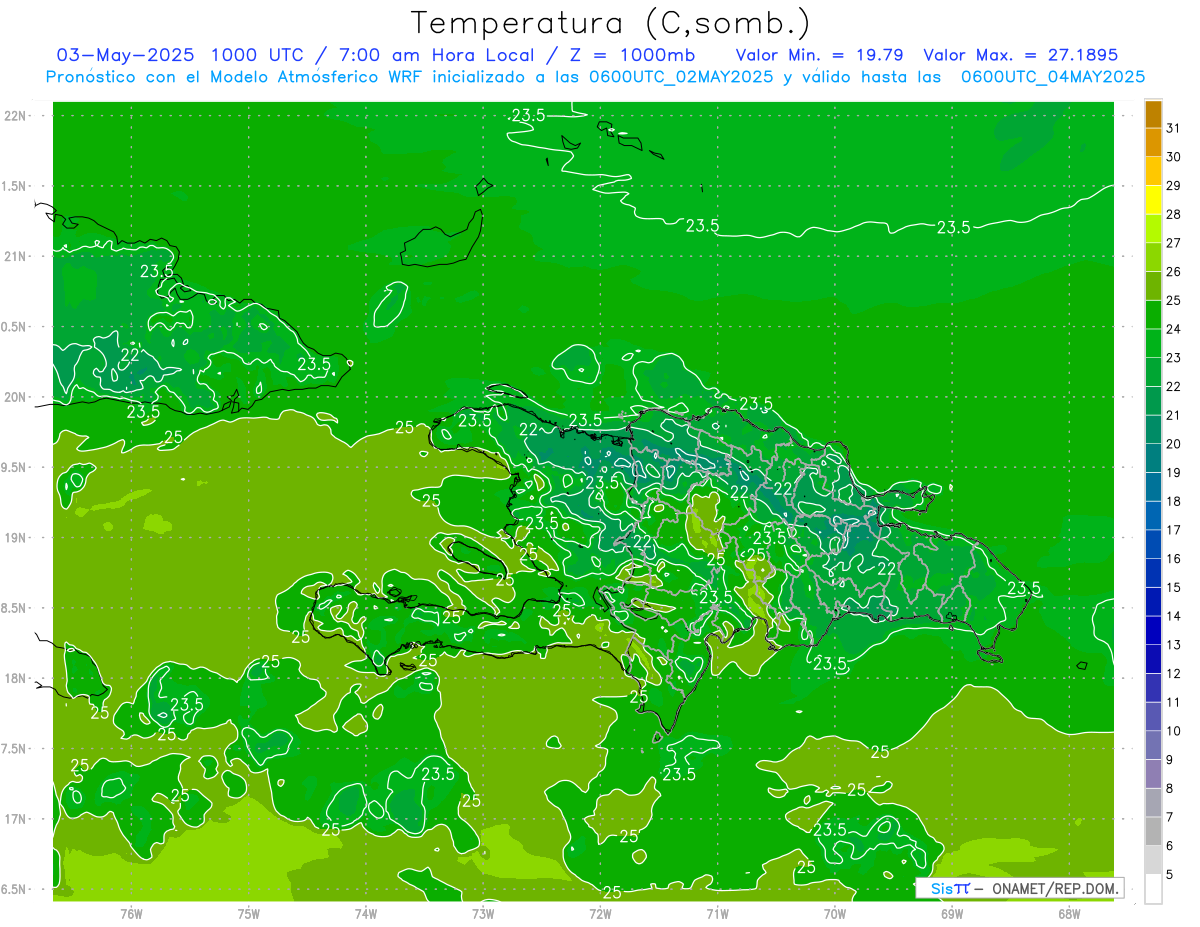Viewport: 1200px width, 927px height.
Task: Click the "21N" latitude axis label
Action: (16, 256)
